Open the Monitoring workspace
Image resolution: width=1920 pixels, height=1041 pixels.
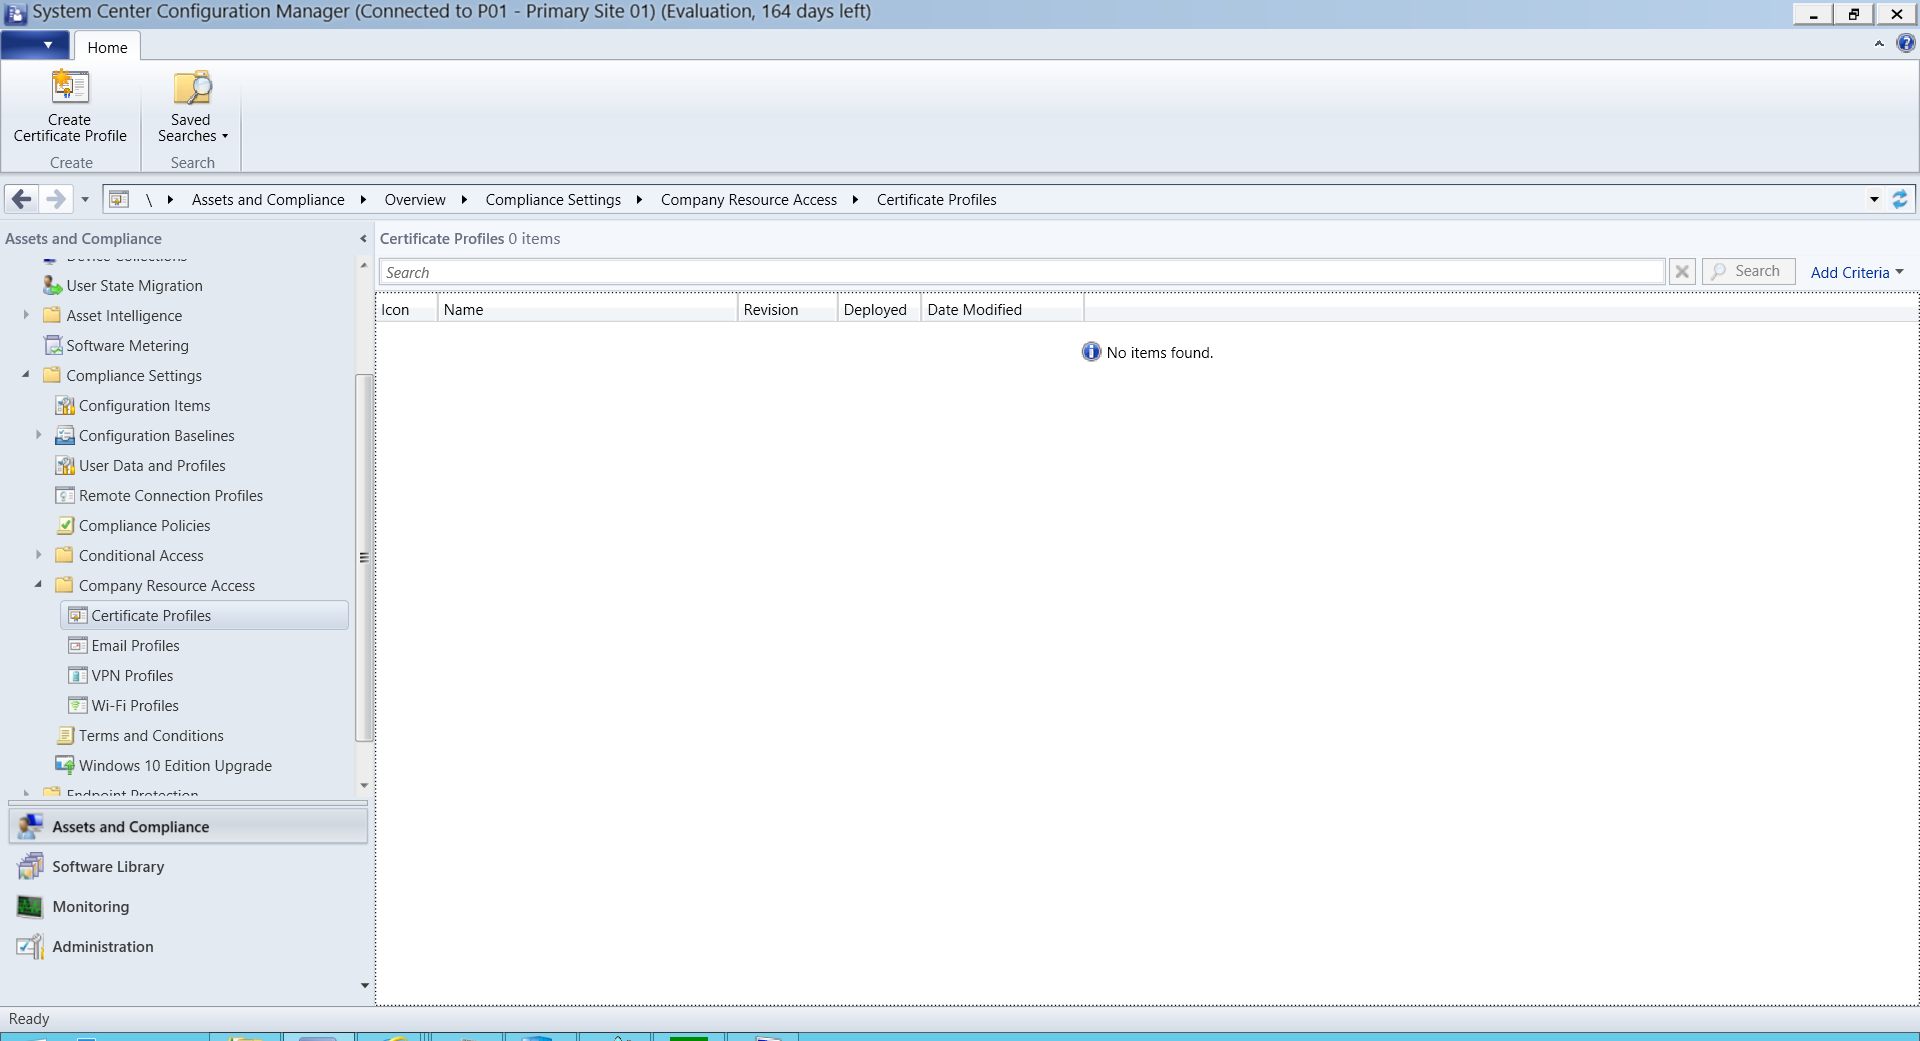90,907
